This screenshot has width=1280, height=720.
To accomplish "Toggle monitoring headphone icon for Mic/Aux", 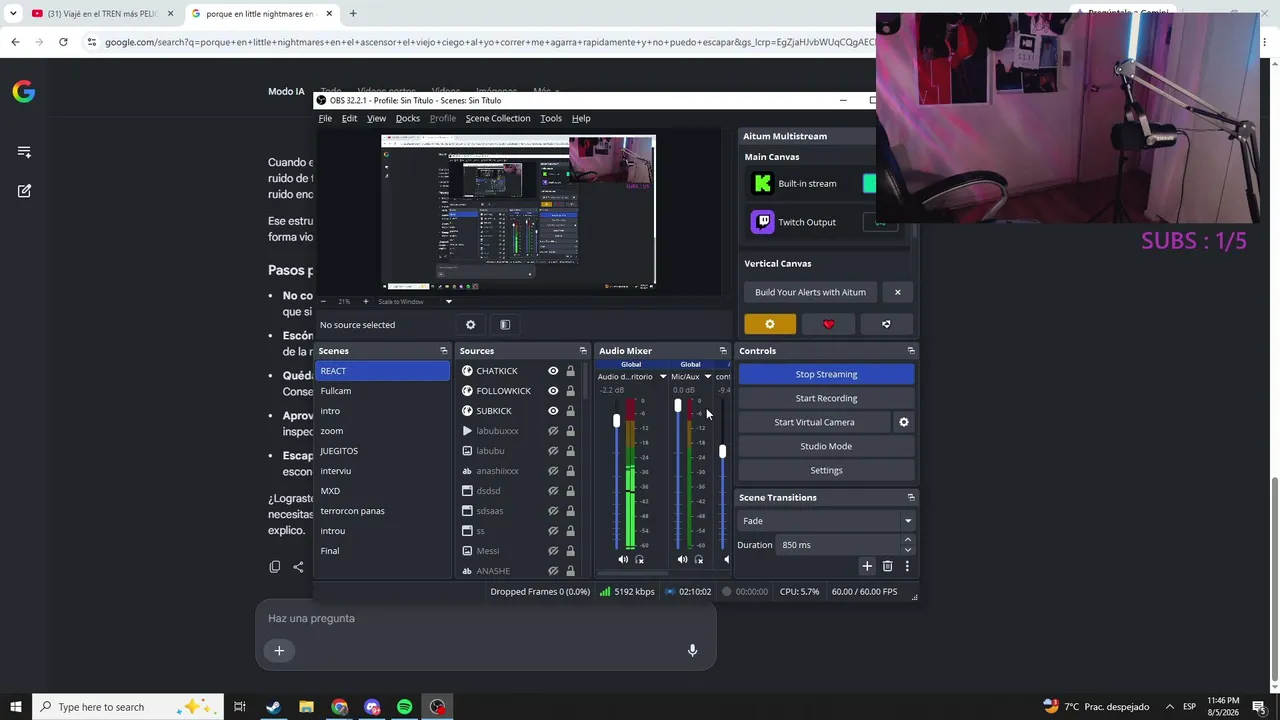I will 699,560.
